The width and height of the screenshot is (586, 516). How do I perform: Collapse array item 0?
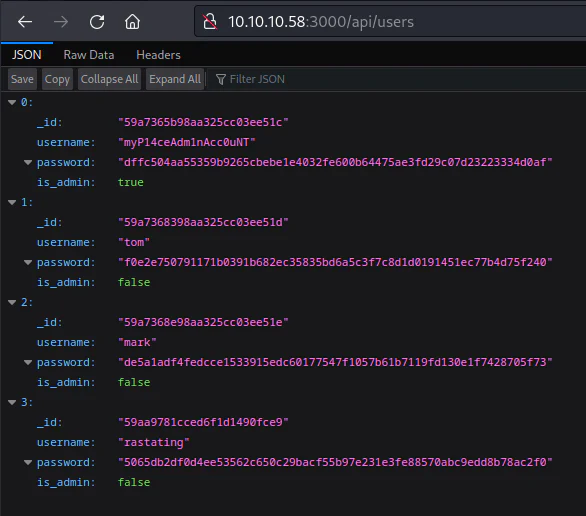[x=12, y=102]
